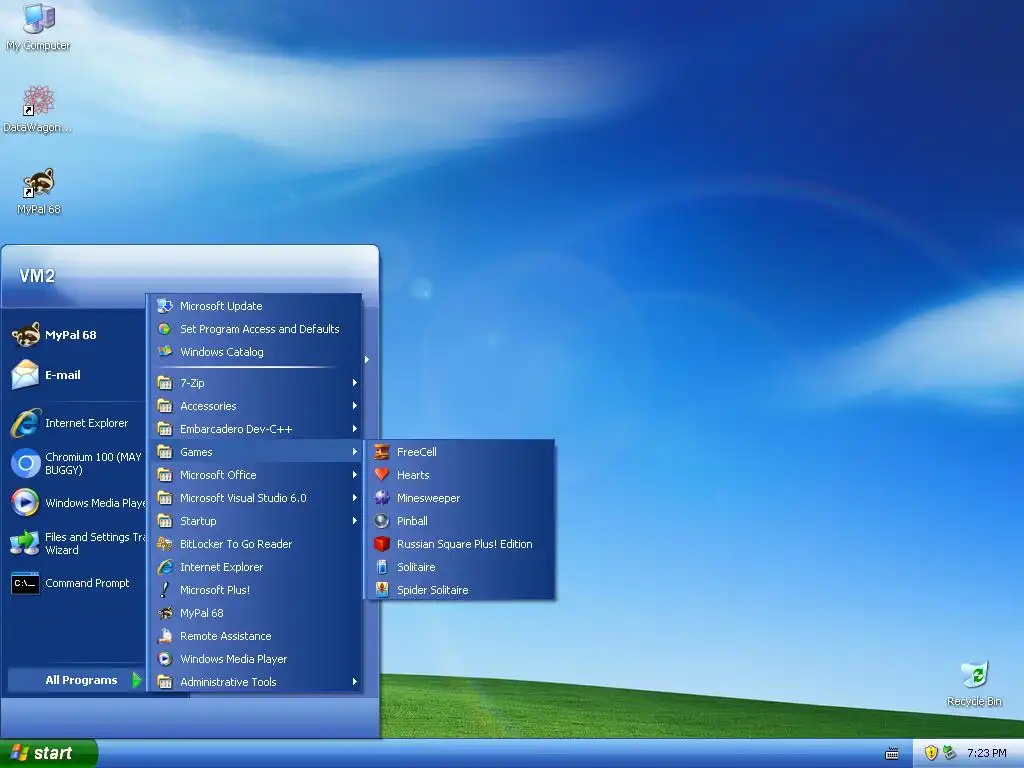Start the Solitaire game
1024x768 pixels.
click(462, 567)
